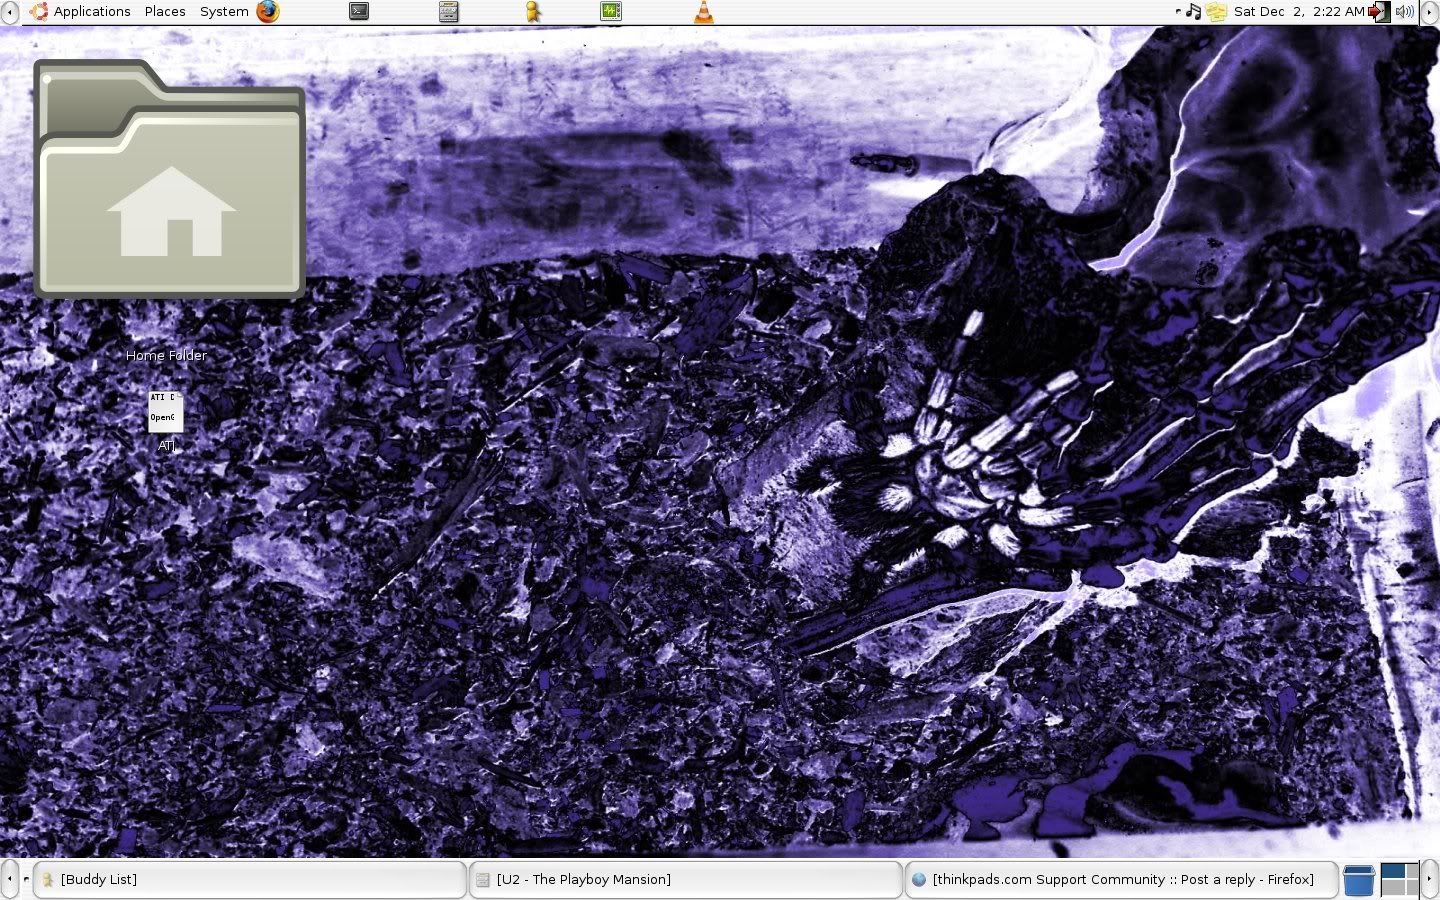Open the Gaim messenger launcher icon
This screenshot has height=900, width=1440.
click(534, 12)
